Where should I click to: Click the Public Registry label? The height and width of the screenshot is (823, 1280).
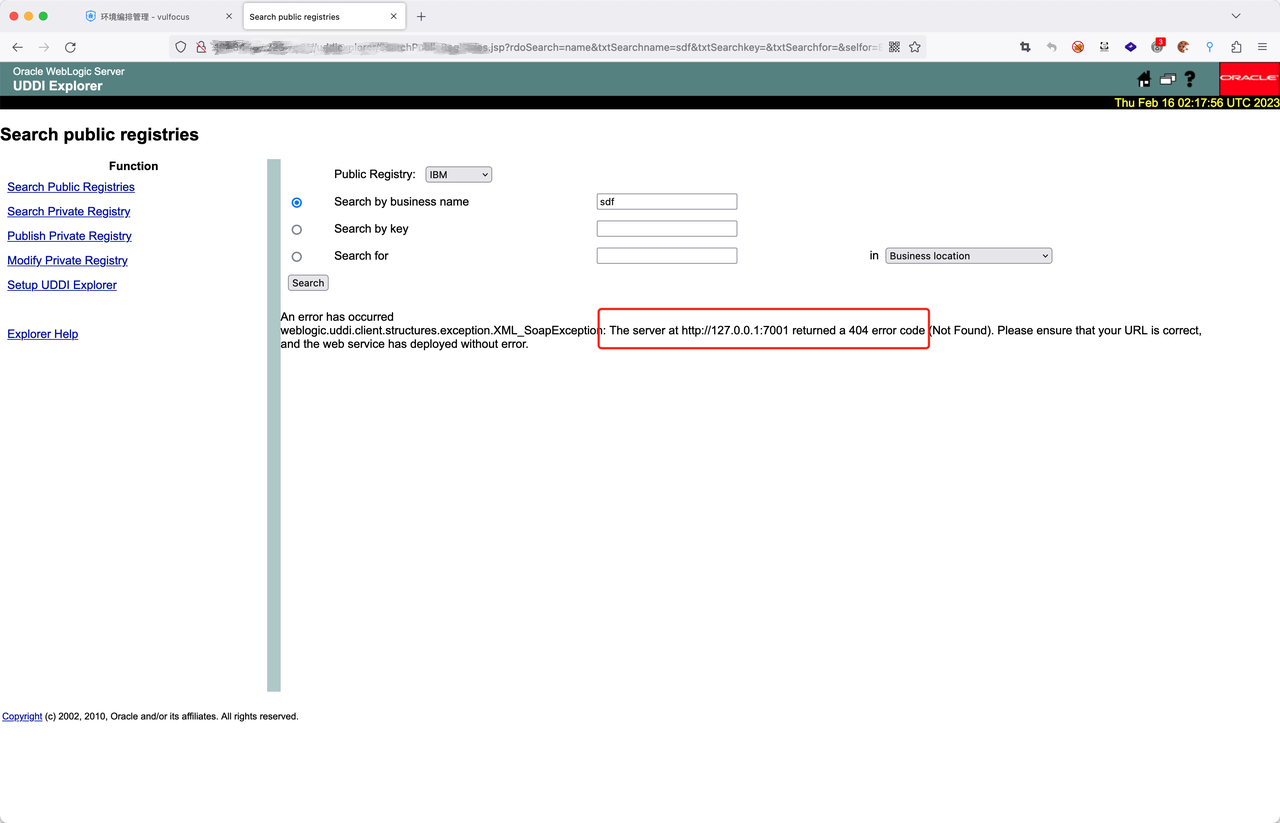[x=375, y=175]
